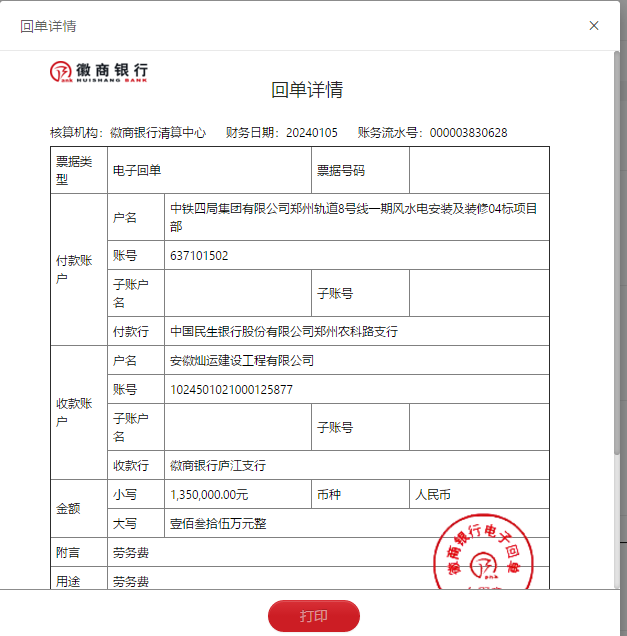Image resolution: width=627 pixels, height=636 pixels.
Task: Select the payer name 中铁四局集团有限公司 cell
Action: coord(355,217)
